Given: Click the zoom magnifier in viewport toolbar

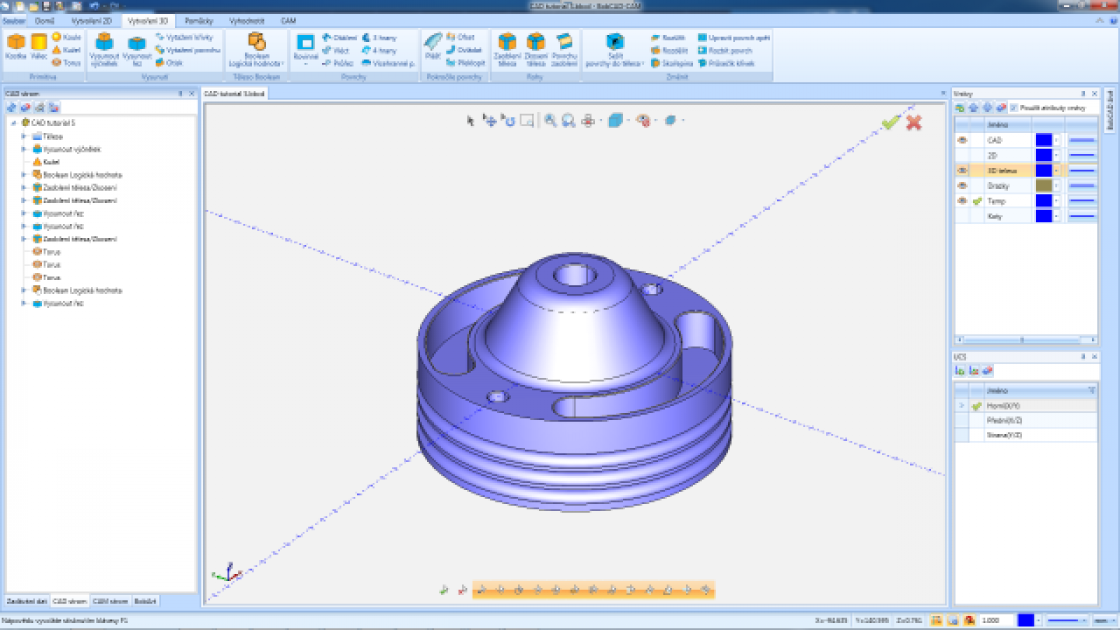Looking at the screenshot, I should click(550, 121).
